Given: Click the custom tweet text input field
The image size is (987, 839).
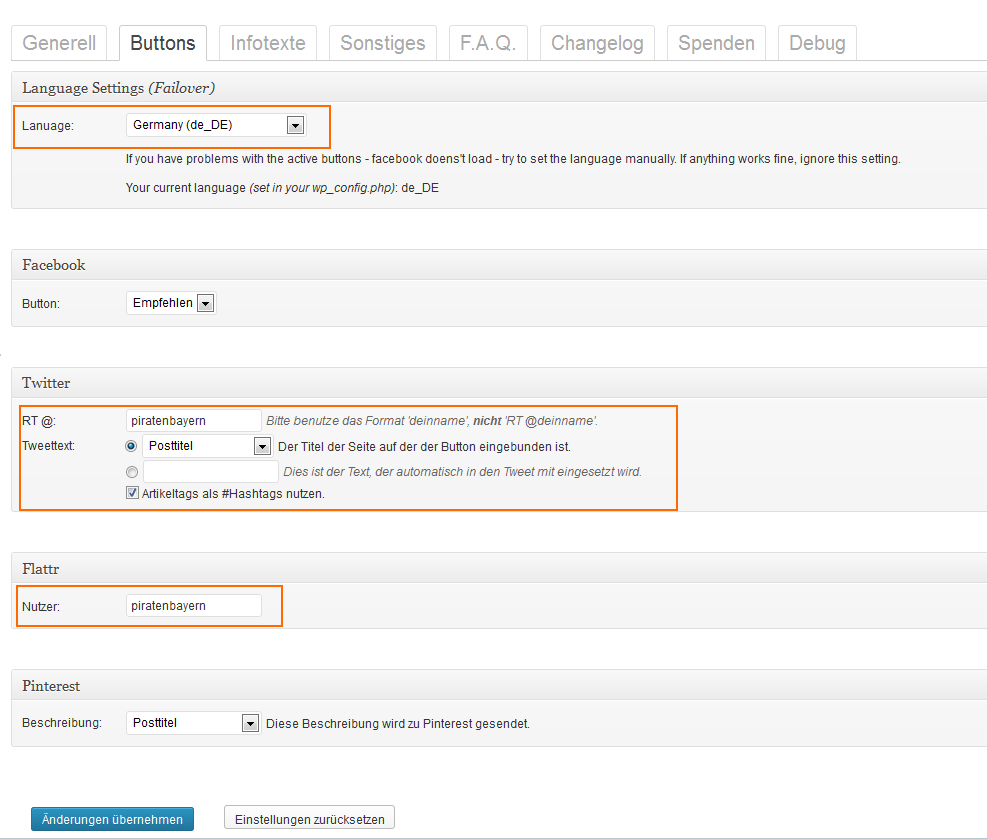Looking at the screenshot, I should click(x=211, y=471).
